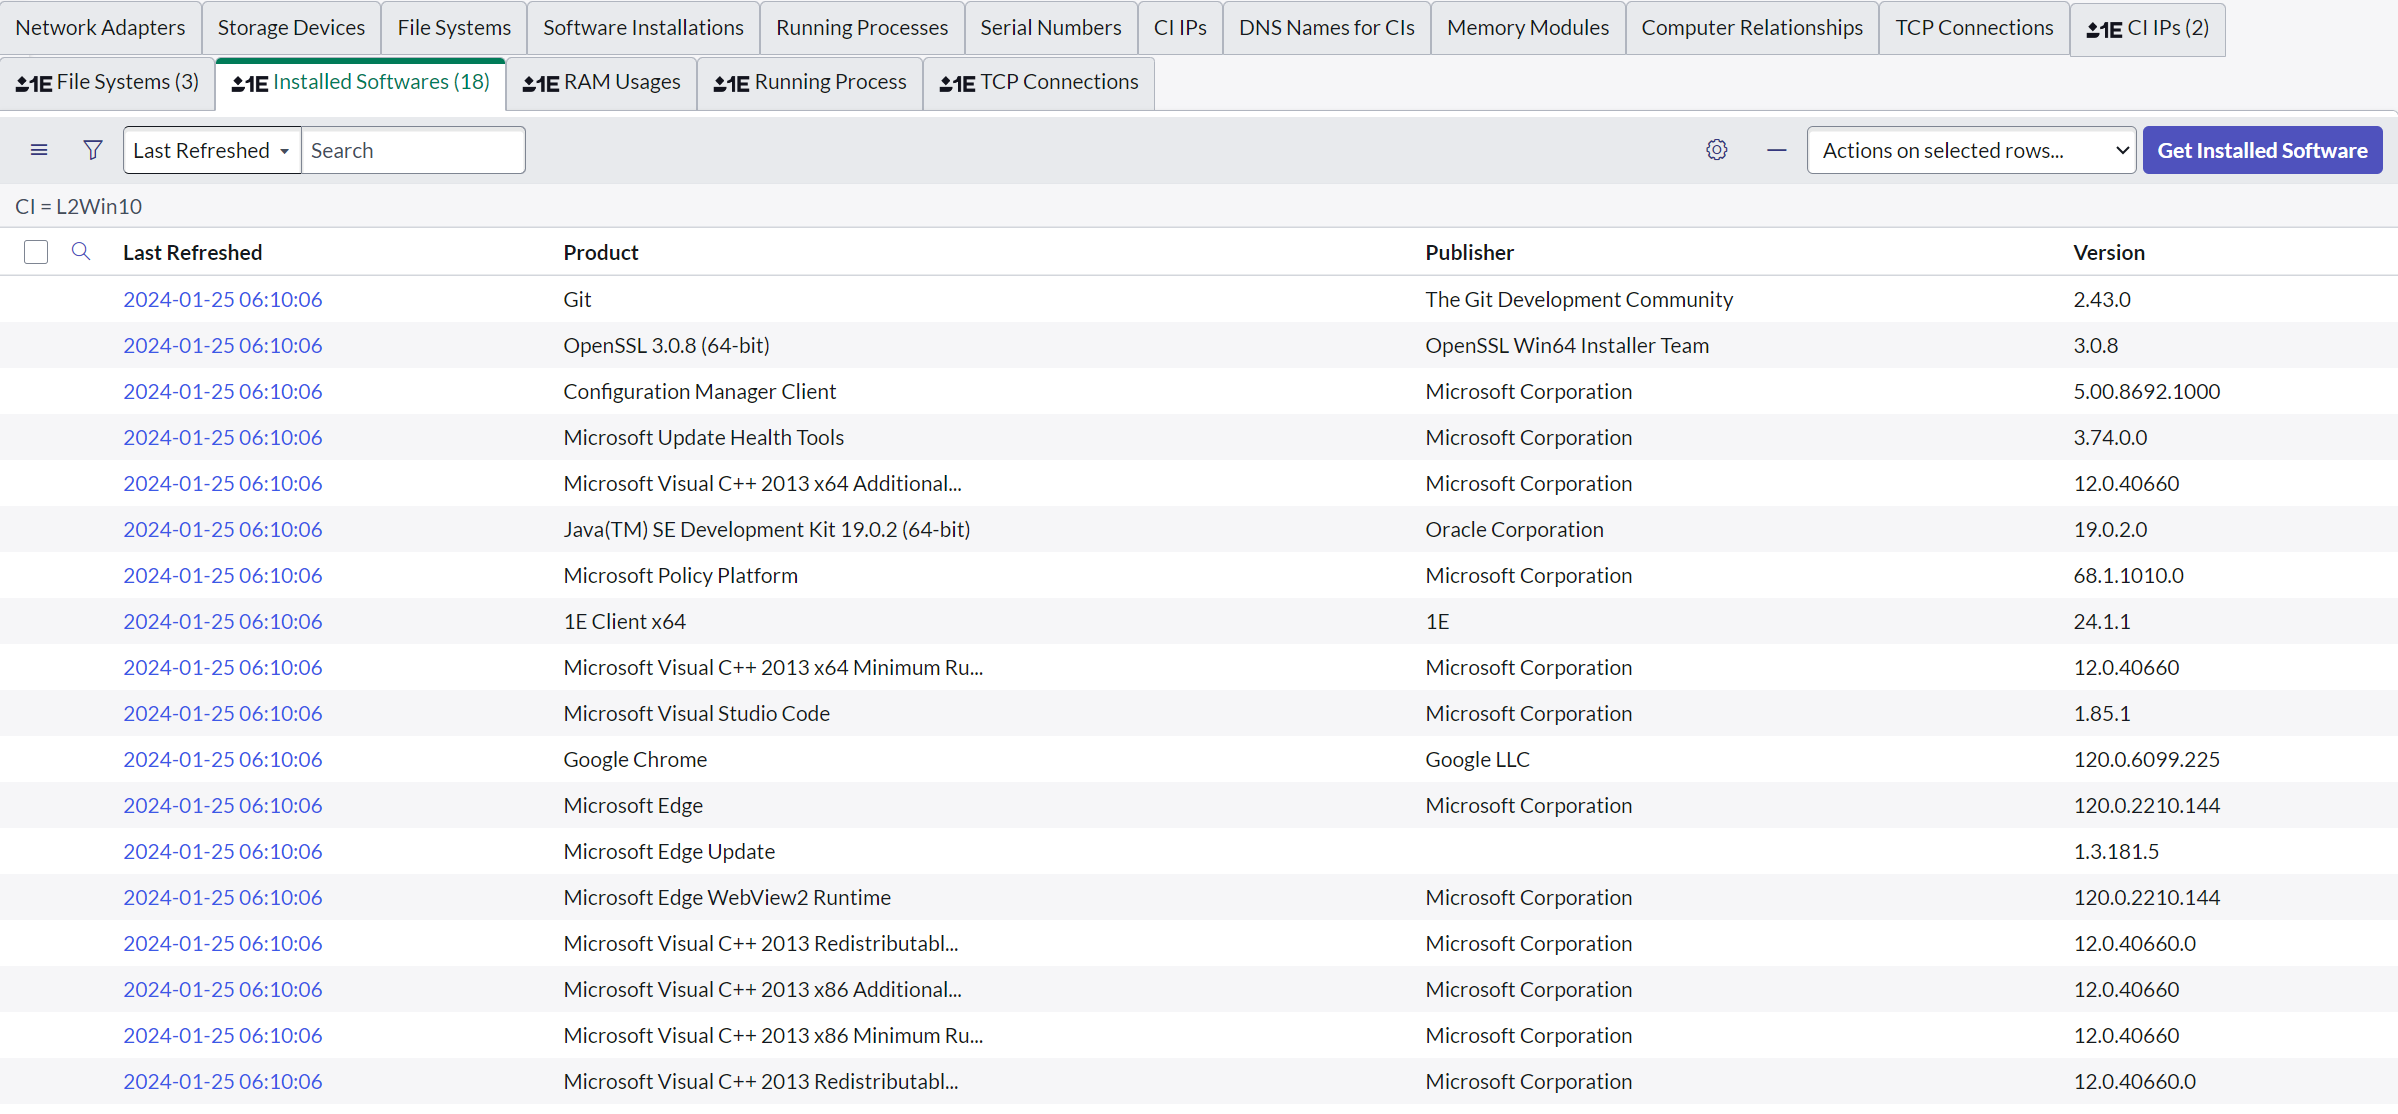Click inside the Search text field

point(412,150)
